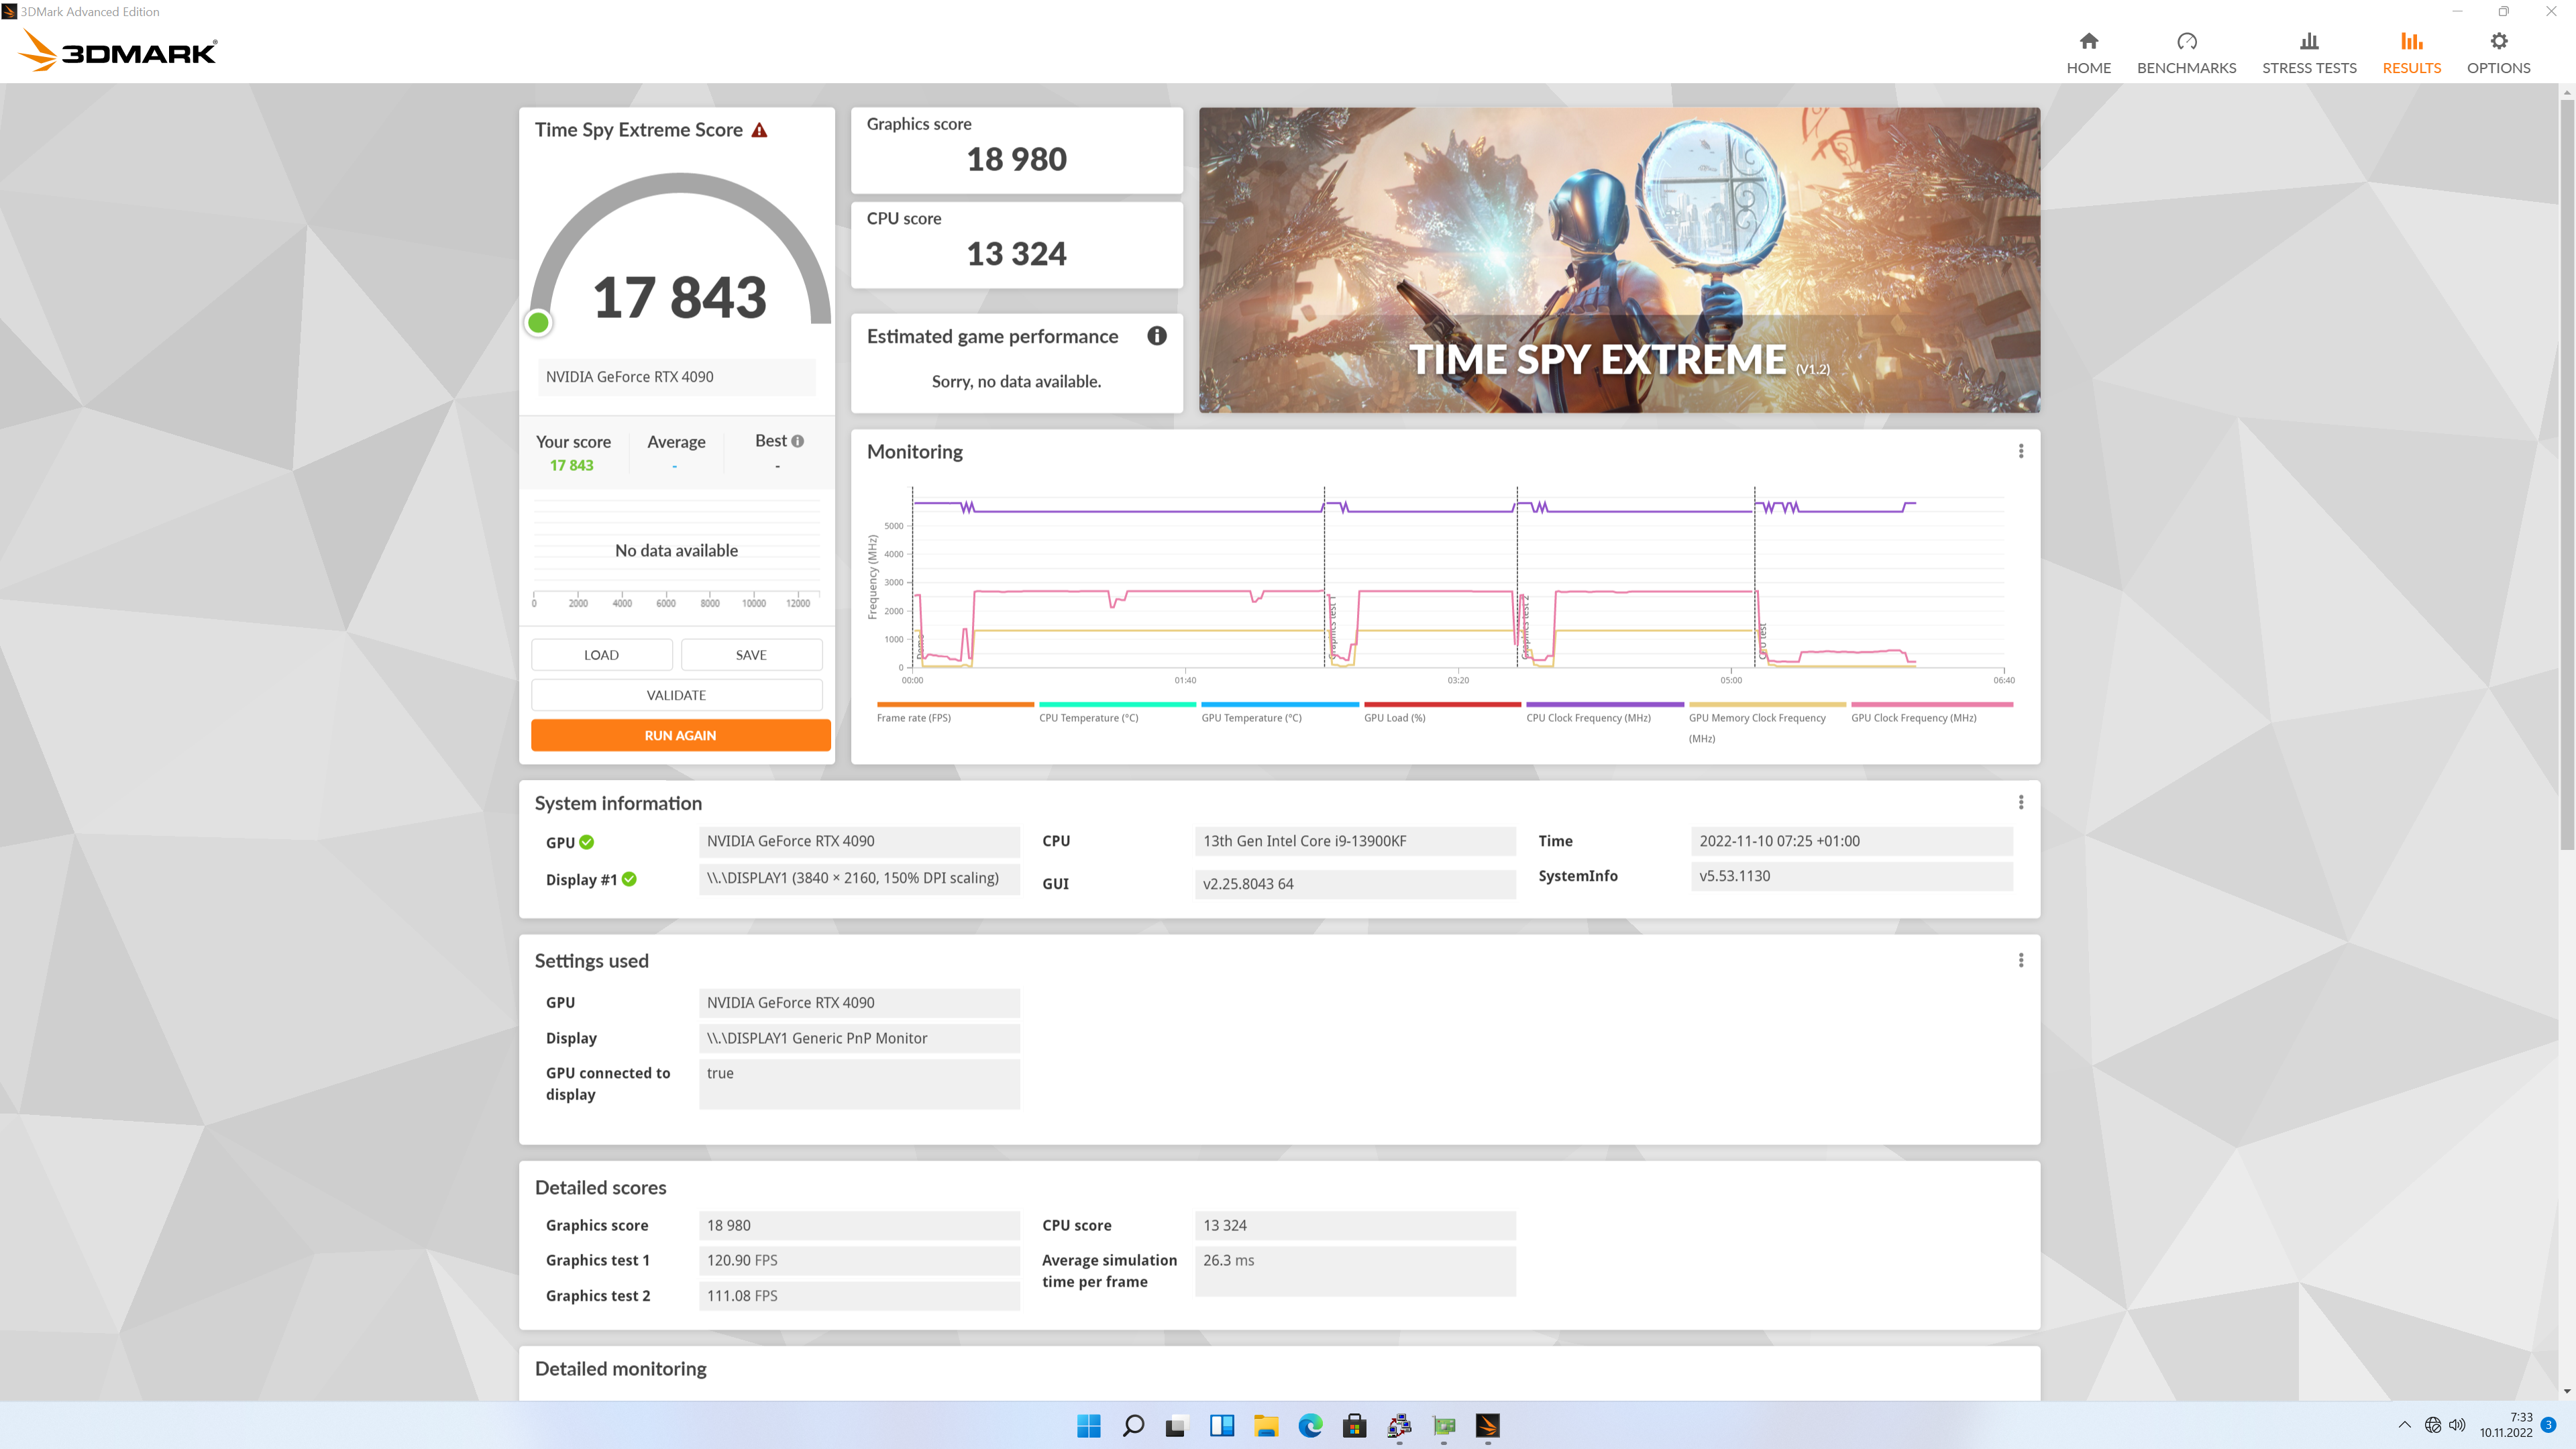Click the vertical scrollbar thumb on the right
The height and width of the screenshot is (1449, 2576).
click(x=2566, y=474)
